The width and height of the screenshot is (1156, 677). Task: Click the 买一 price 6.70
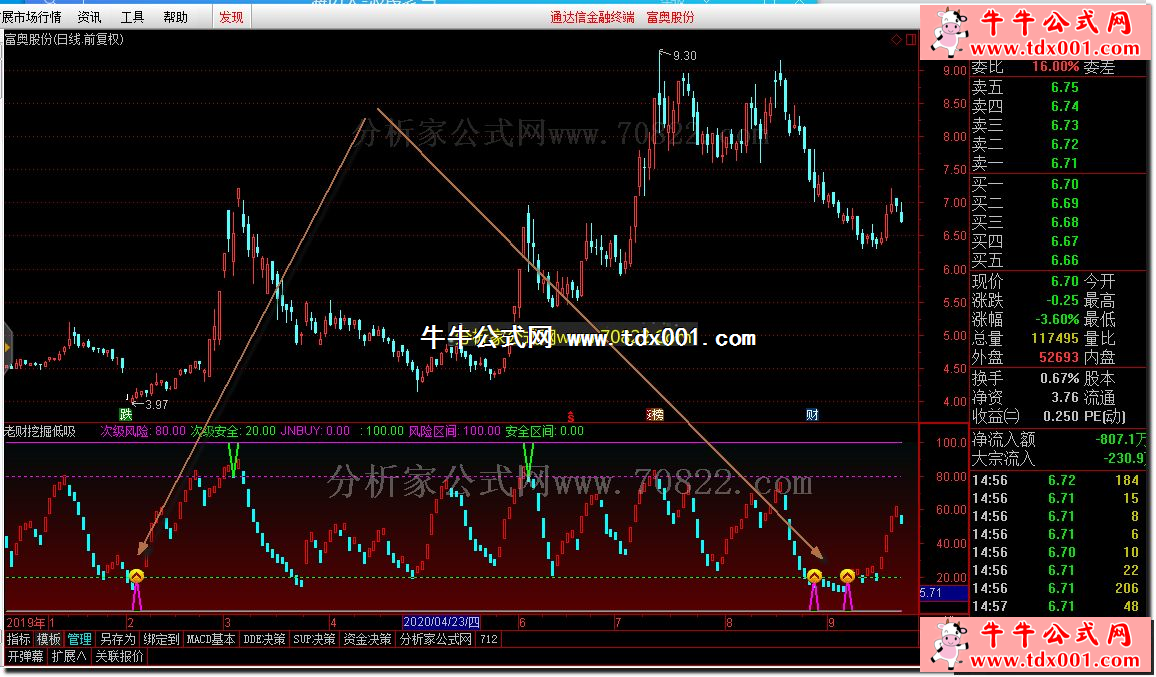[x=1065, y=184]
